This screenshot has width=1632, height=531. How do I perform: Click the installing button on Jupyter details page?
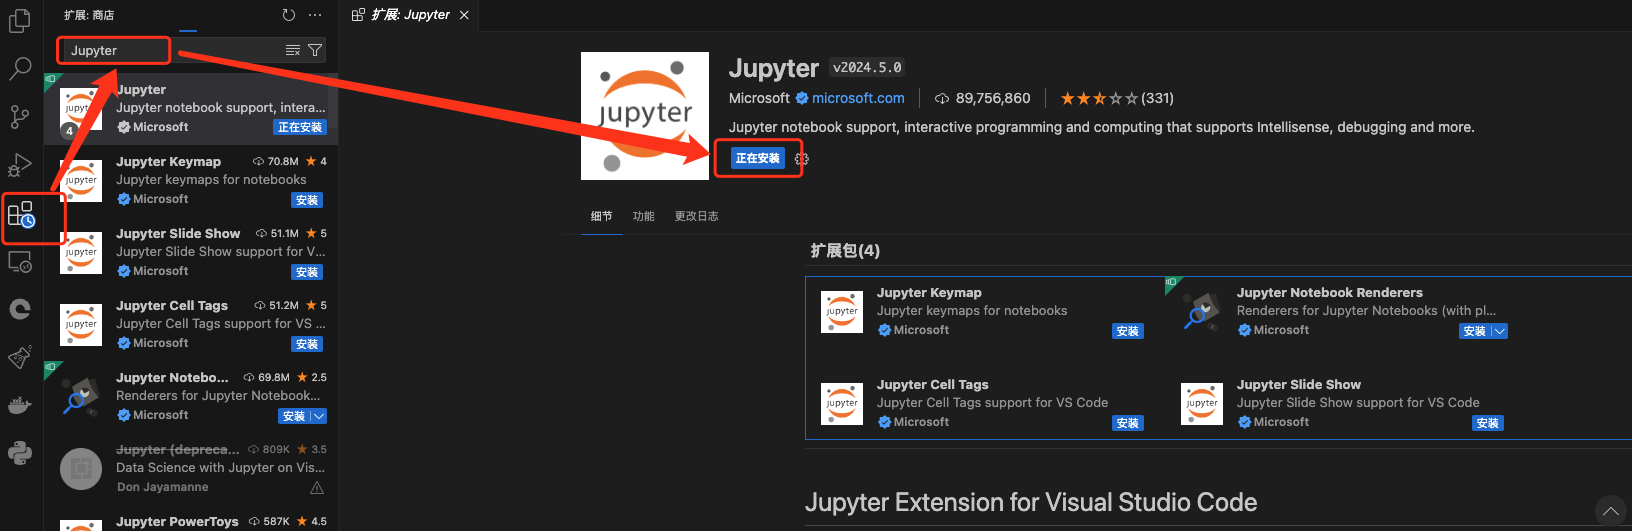tap(758, 158)
